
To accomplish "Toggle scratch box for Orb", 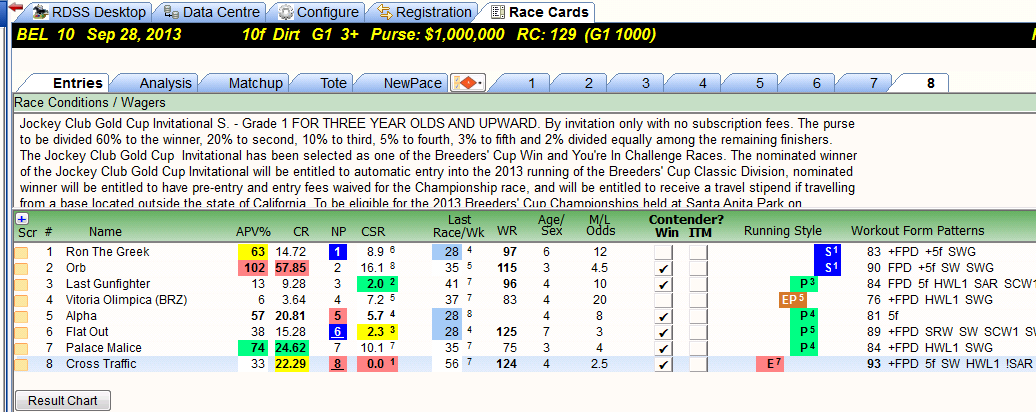I will click(22, 268).
